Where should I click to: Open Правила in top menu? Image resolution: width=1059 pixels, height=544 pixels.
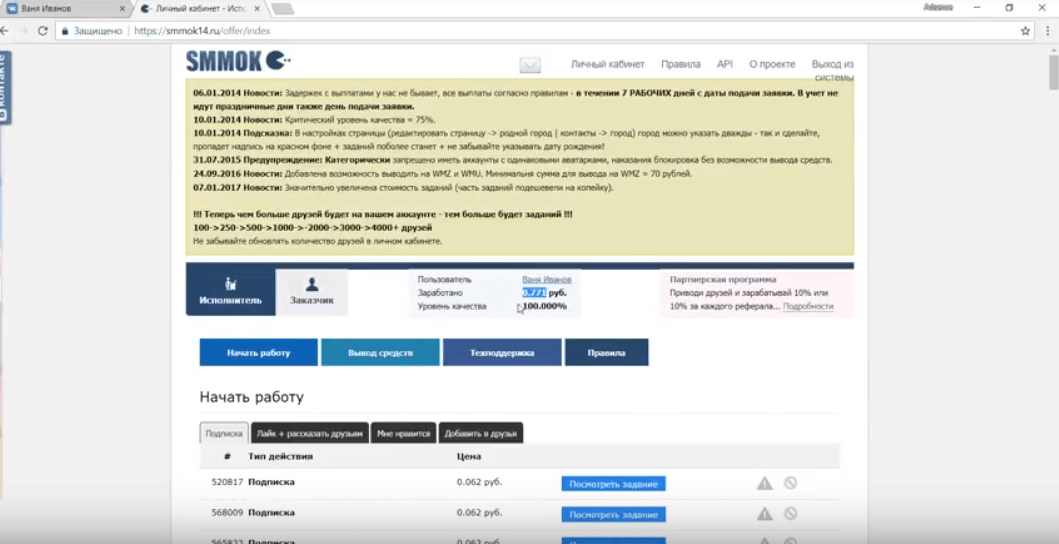coord(681,64)
